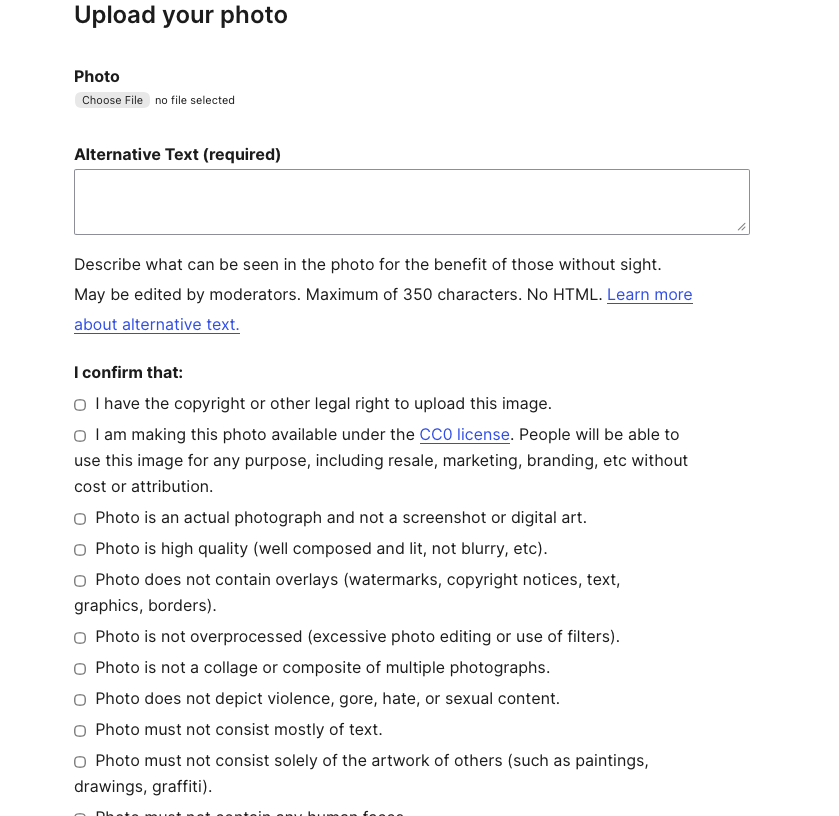Image resolution: width=839 pixels, height=816 pixels.
Task: Confirm photo is an actual photograph
Action: tap(80, 519)
